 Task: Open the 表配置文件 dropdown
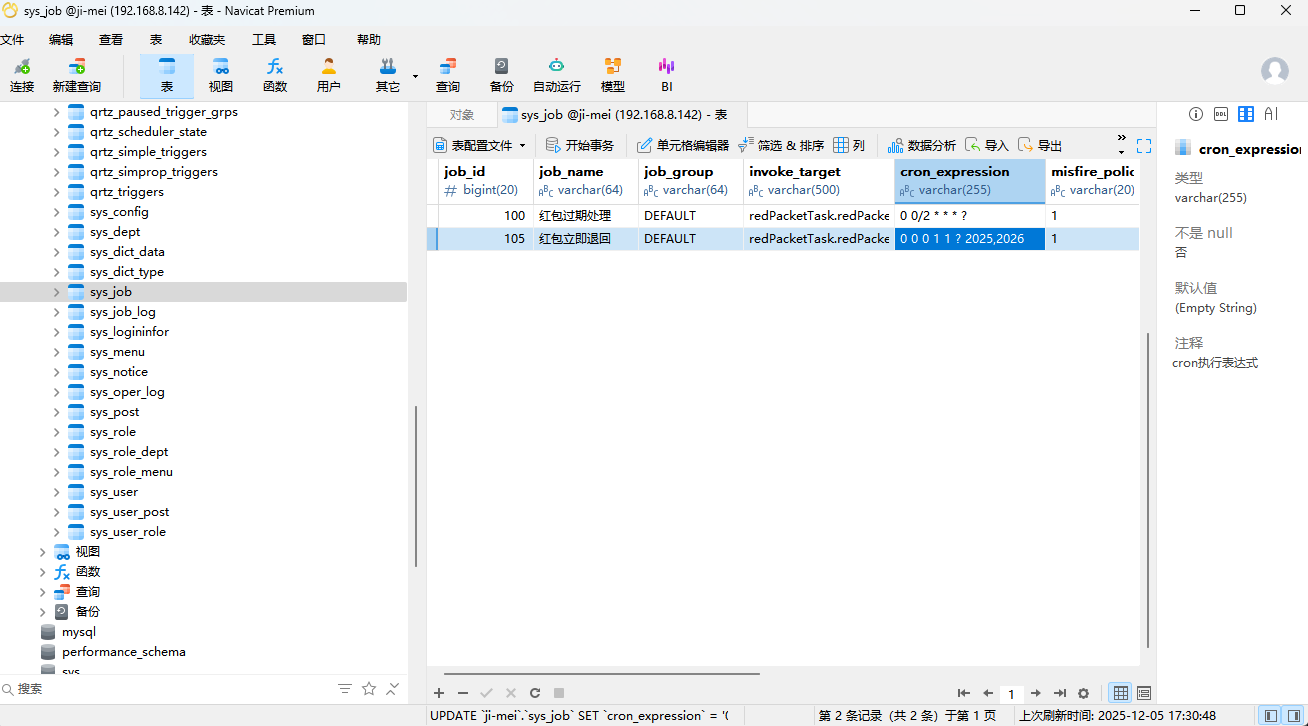[480, 145]
